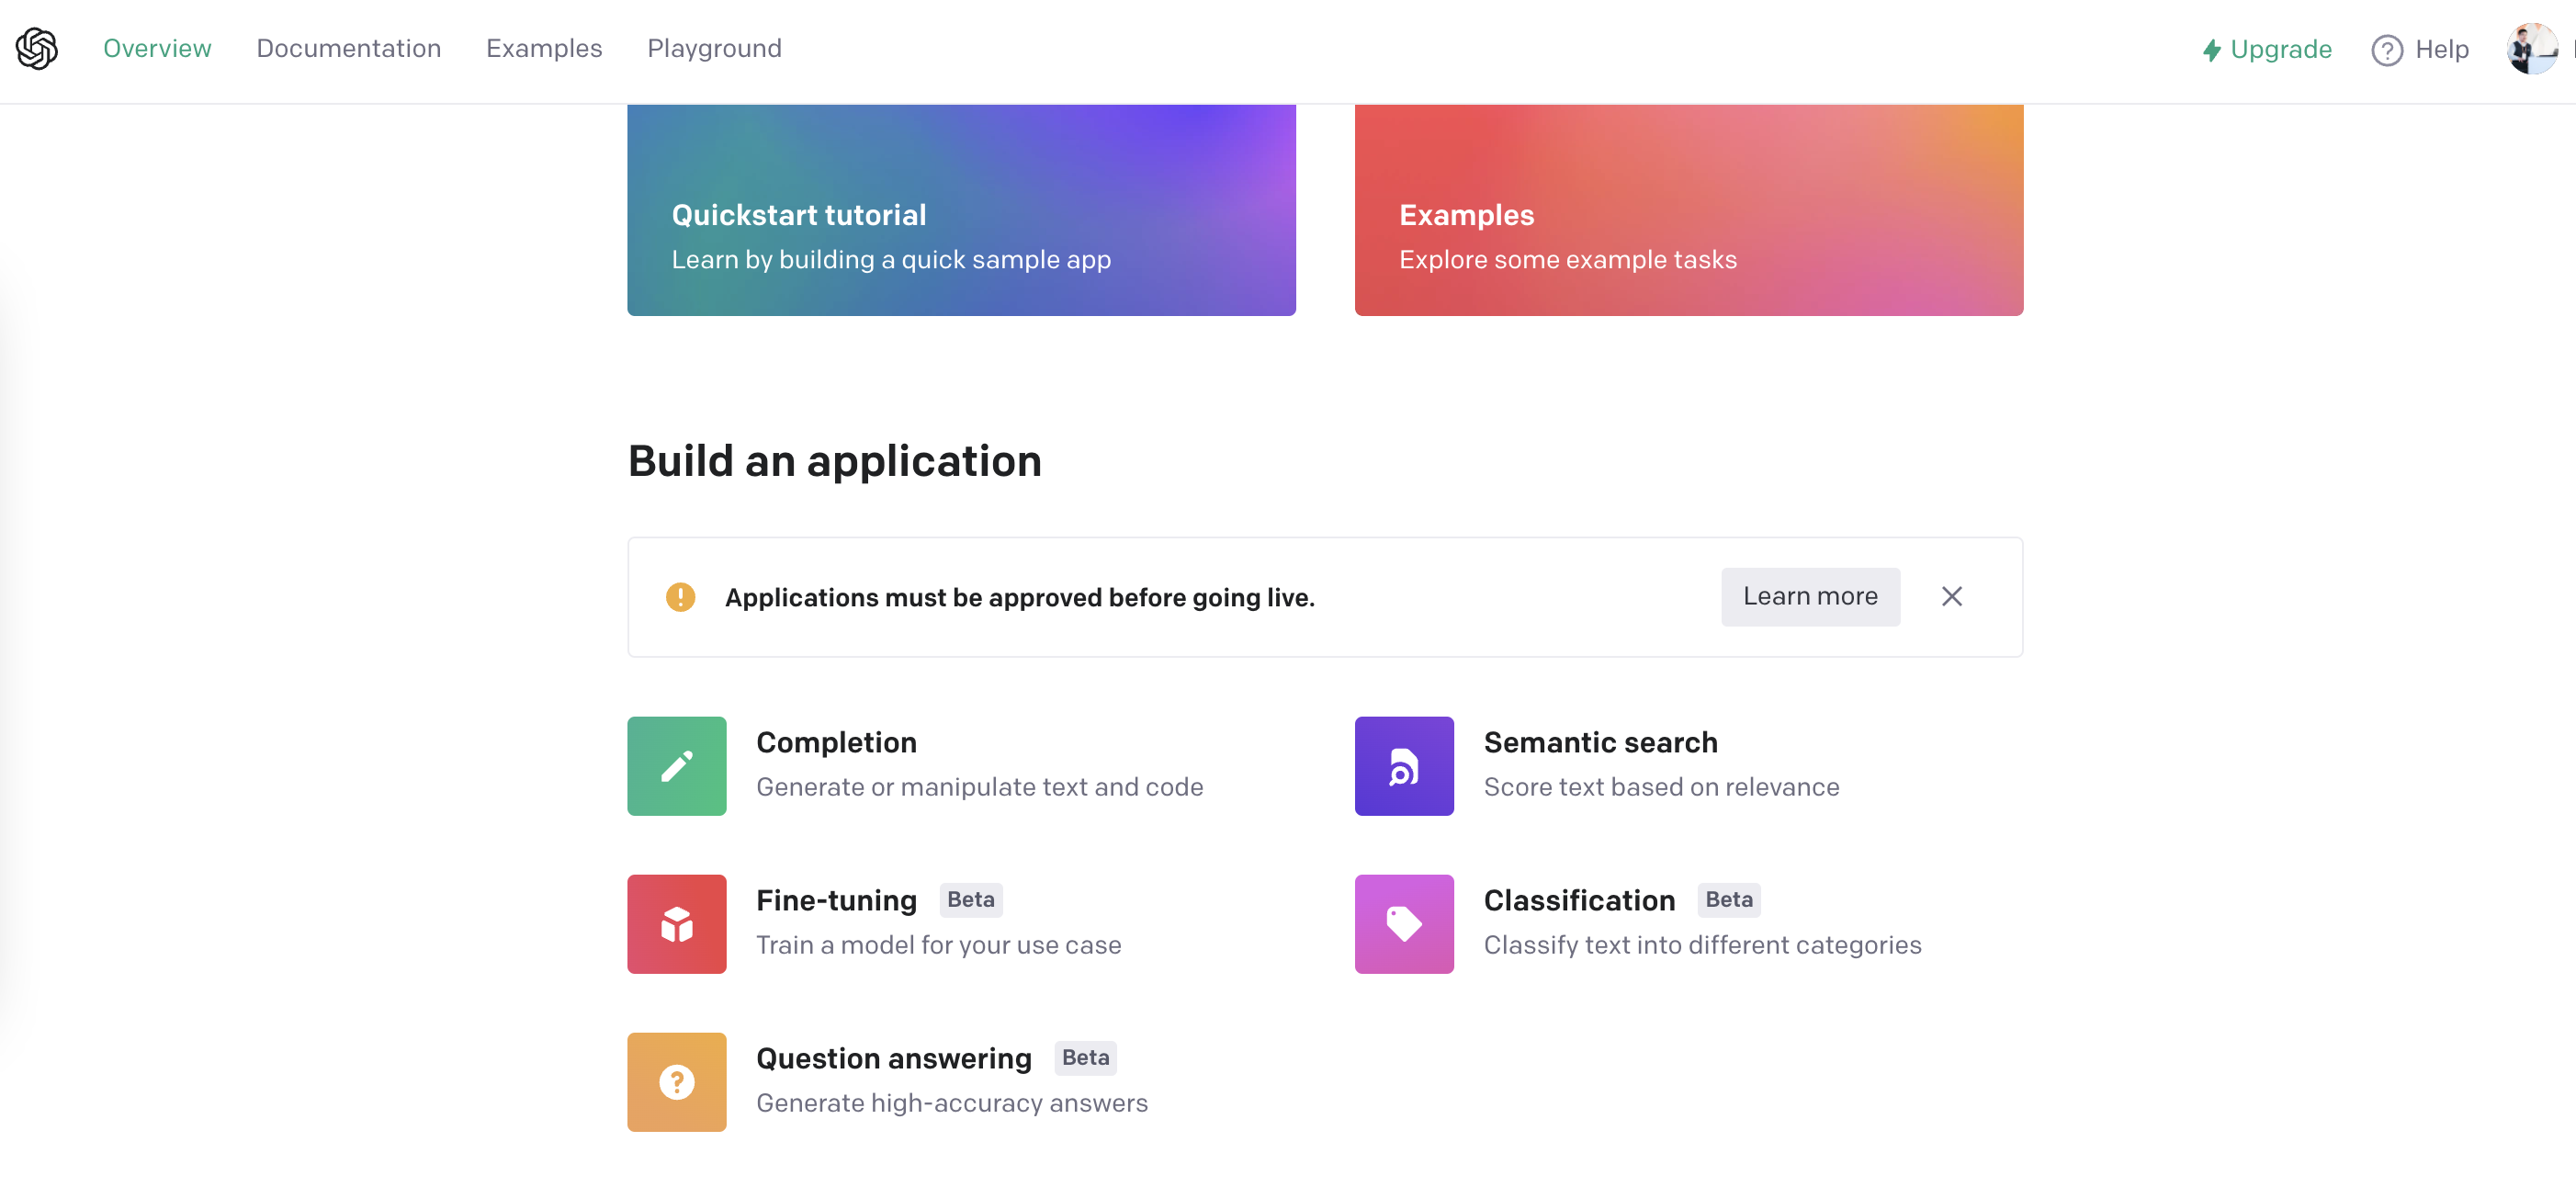2576x1187 pixels.
Task: Click the yellow warning exclamation icon
Action: pos(680,597)
